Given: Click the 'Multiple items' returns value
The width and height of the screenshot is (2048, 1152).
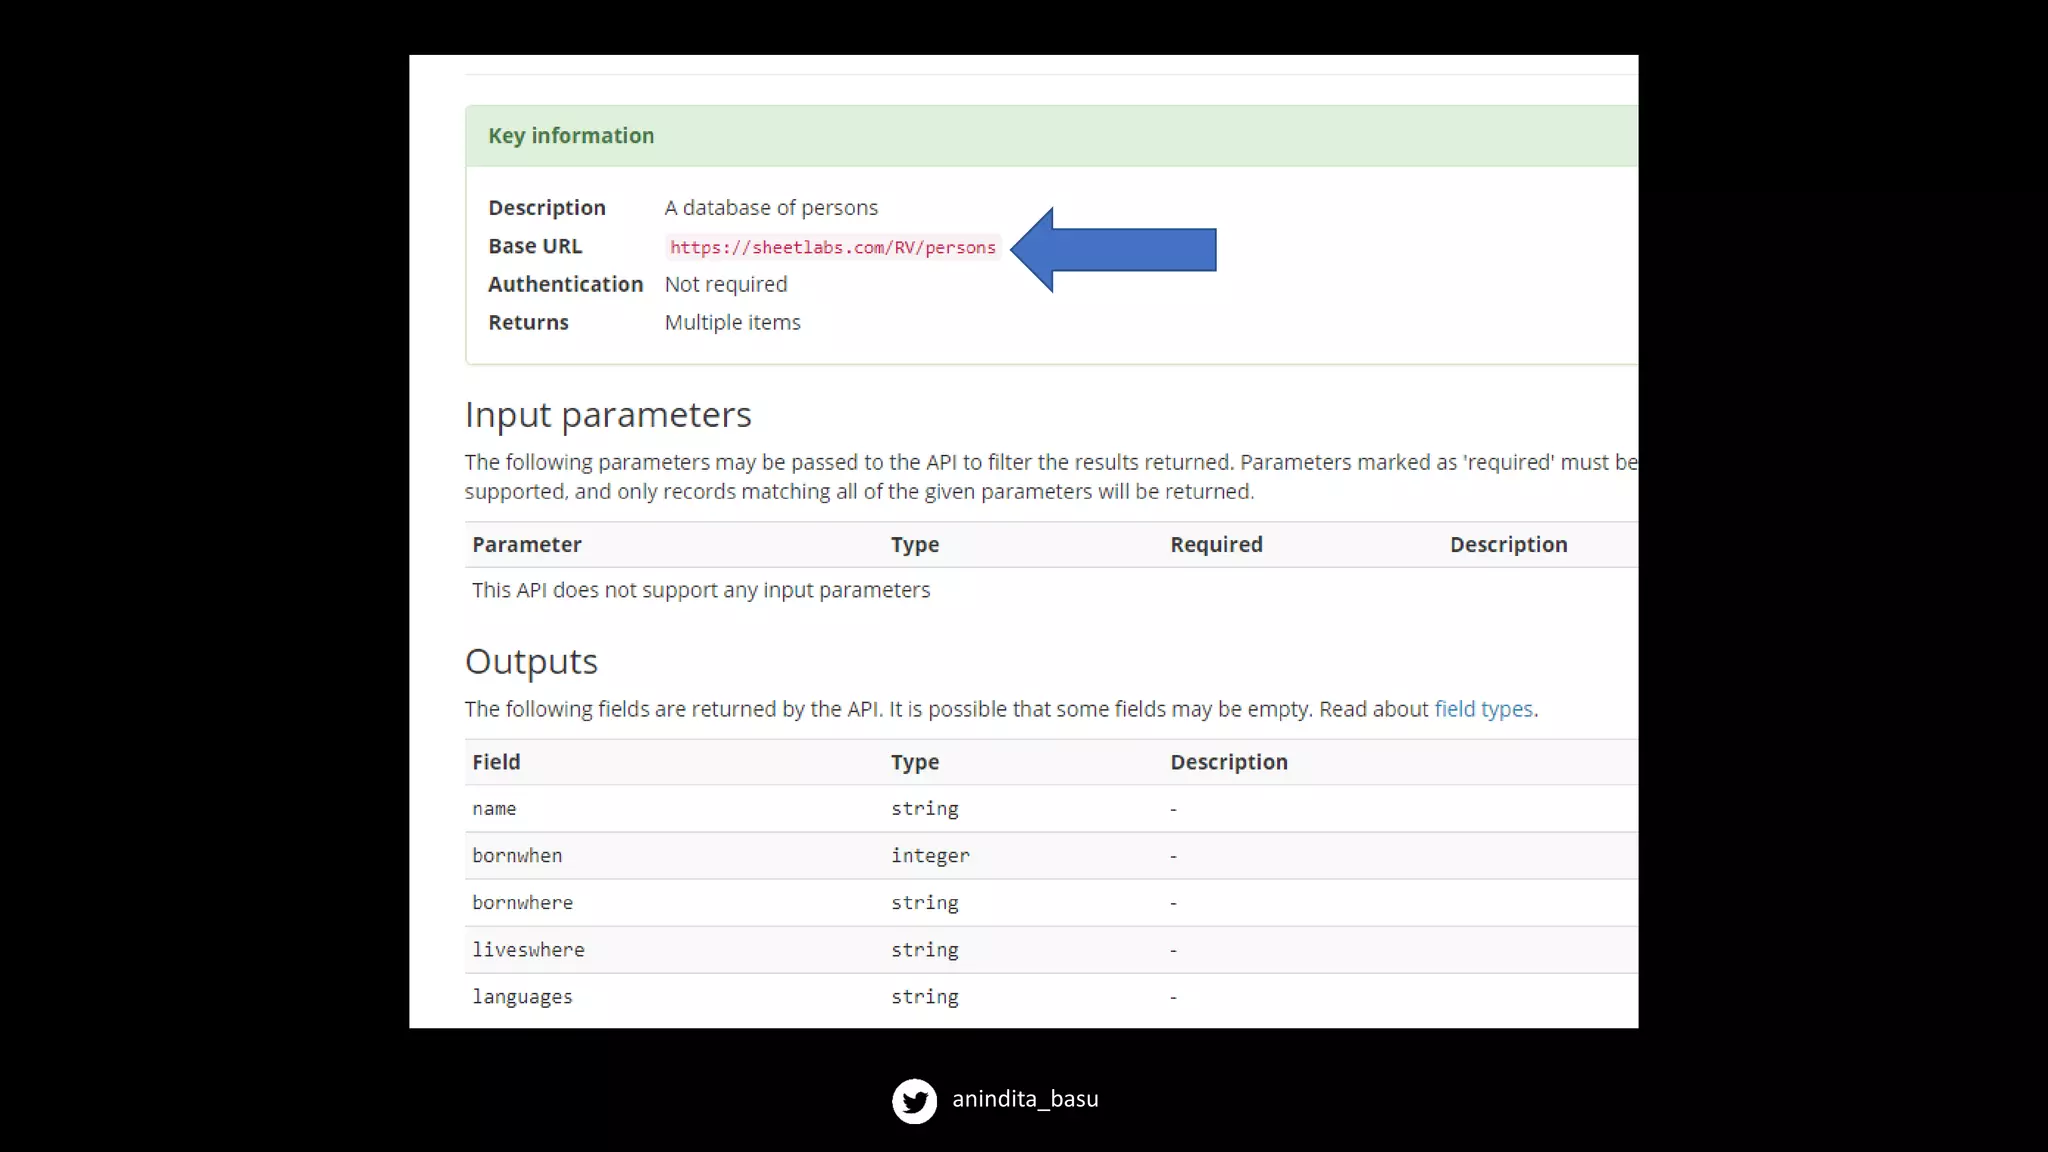Looking at the screenshot, I should pyautogui.click(x=732, y=323).
